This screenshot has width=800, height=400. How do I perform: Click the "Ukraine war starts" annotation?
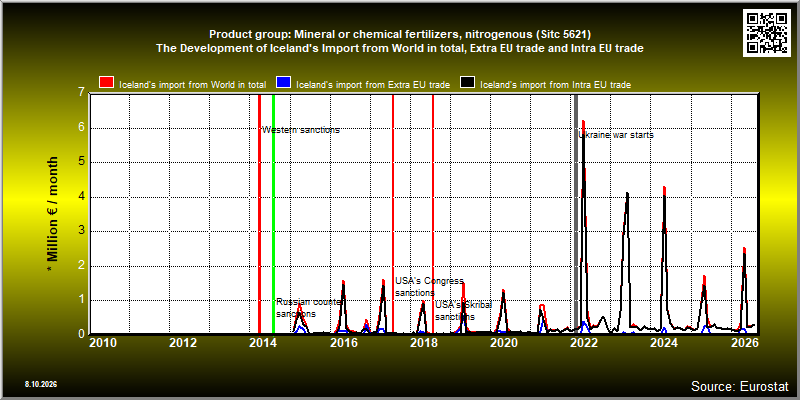pyautogui.click(x=616, y=135)
